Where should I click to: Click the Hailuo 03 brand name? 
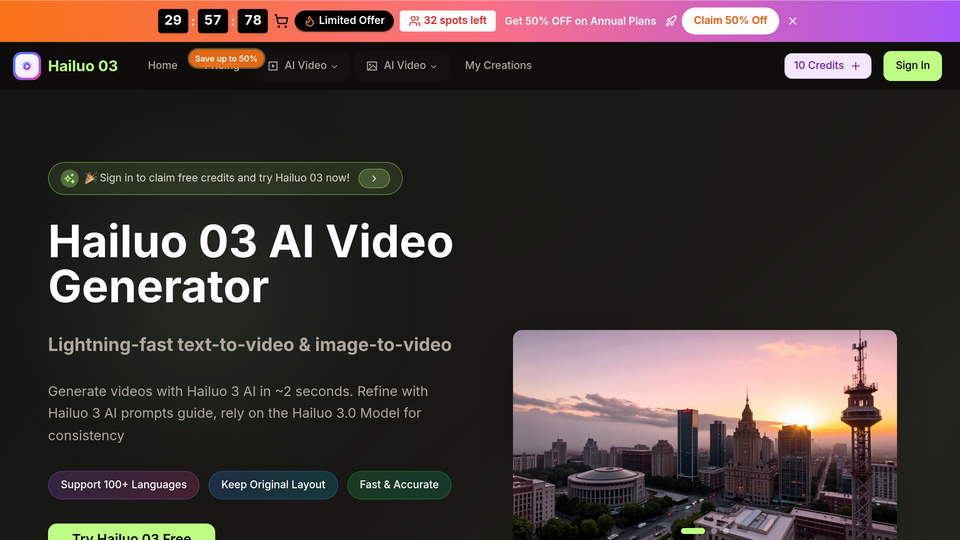(83, 66)
